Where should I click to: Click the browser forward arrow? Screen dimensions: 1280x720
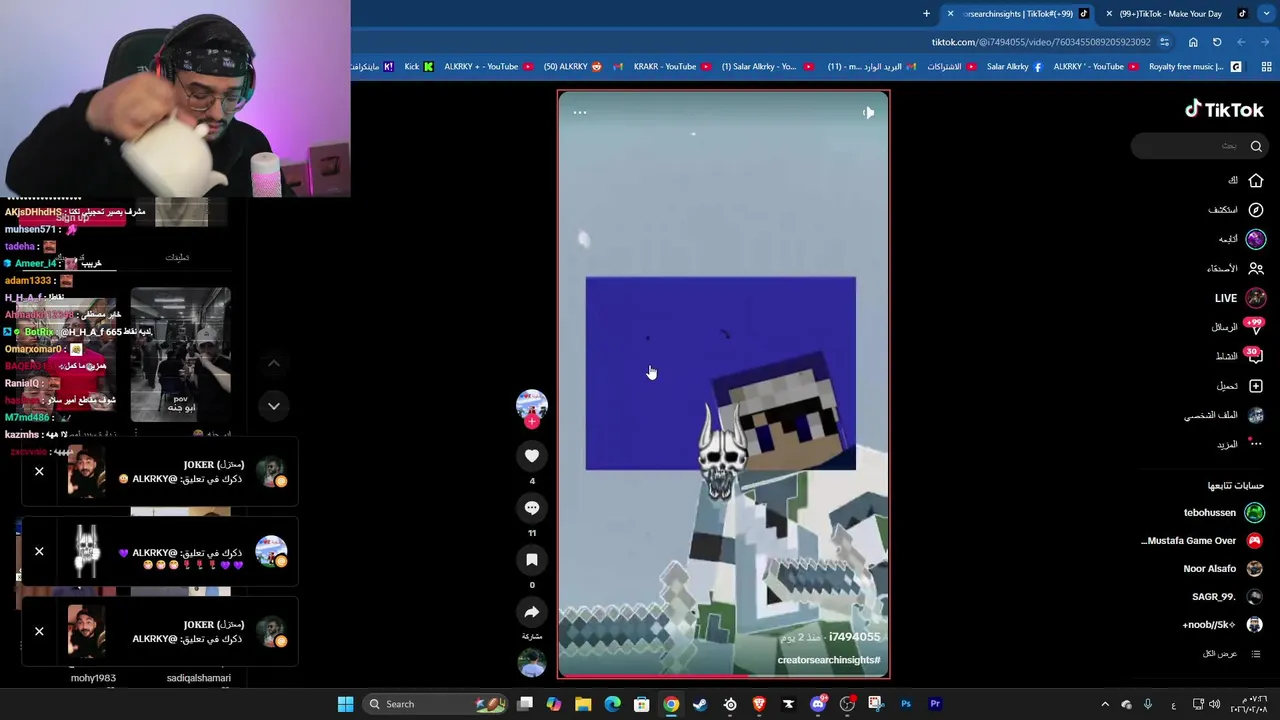point(1241,42)
